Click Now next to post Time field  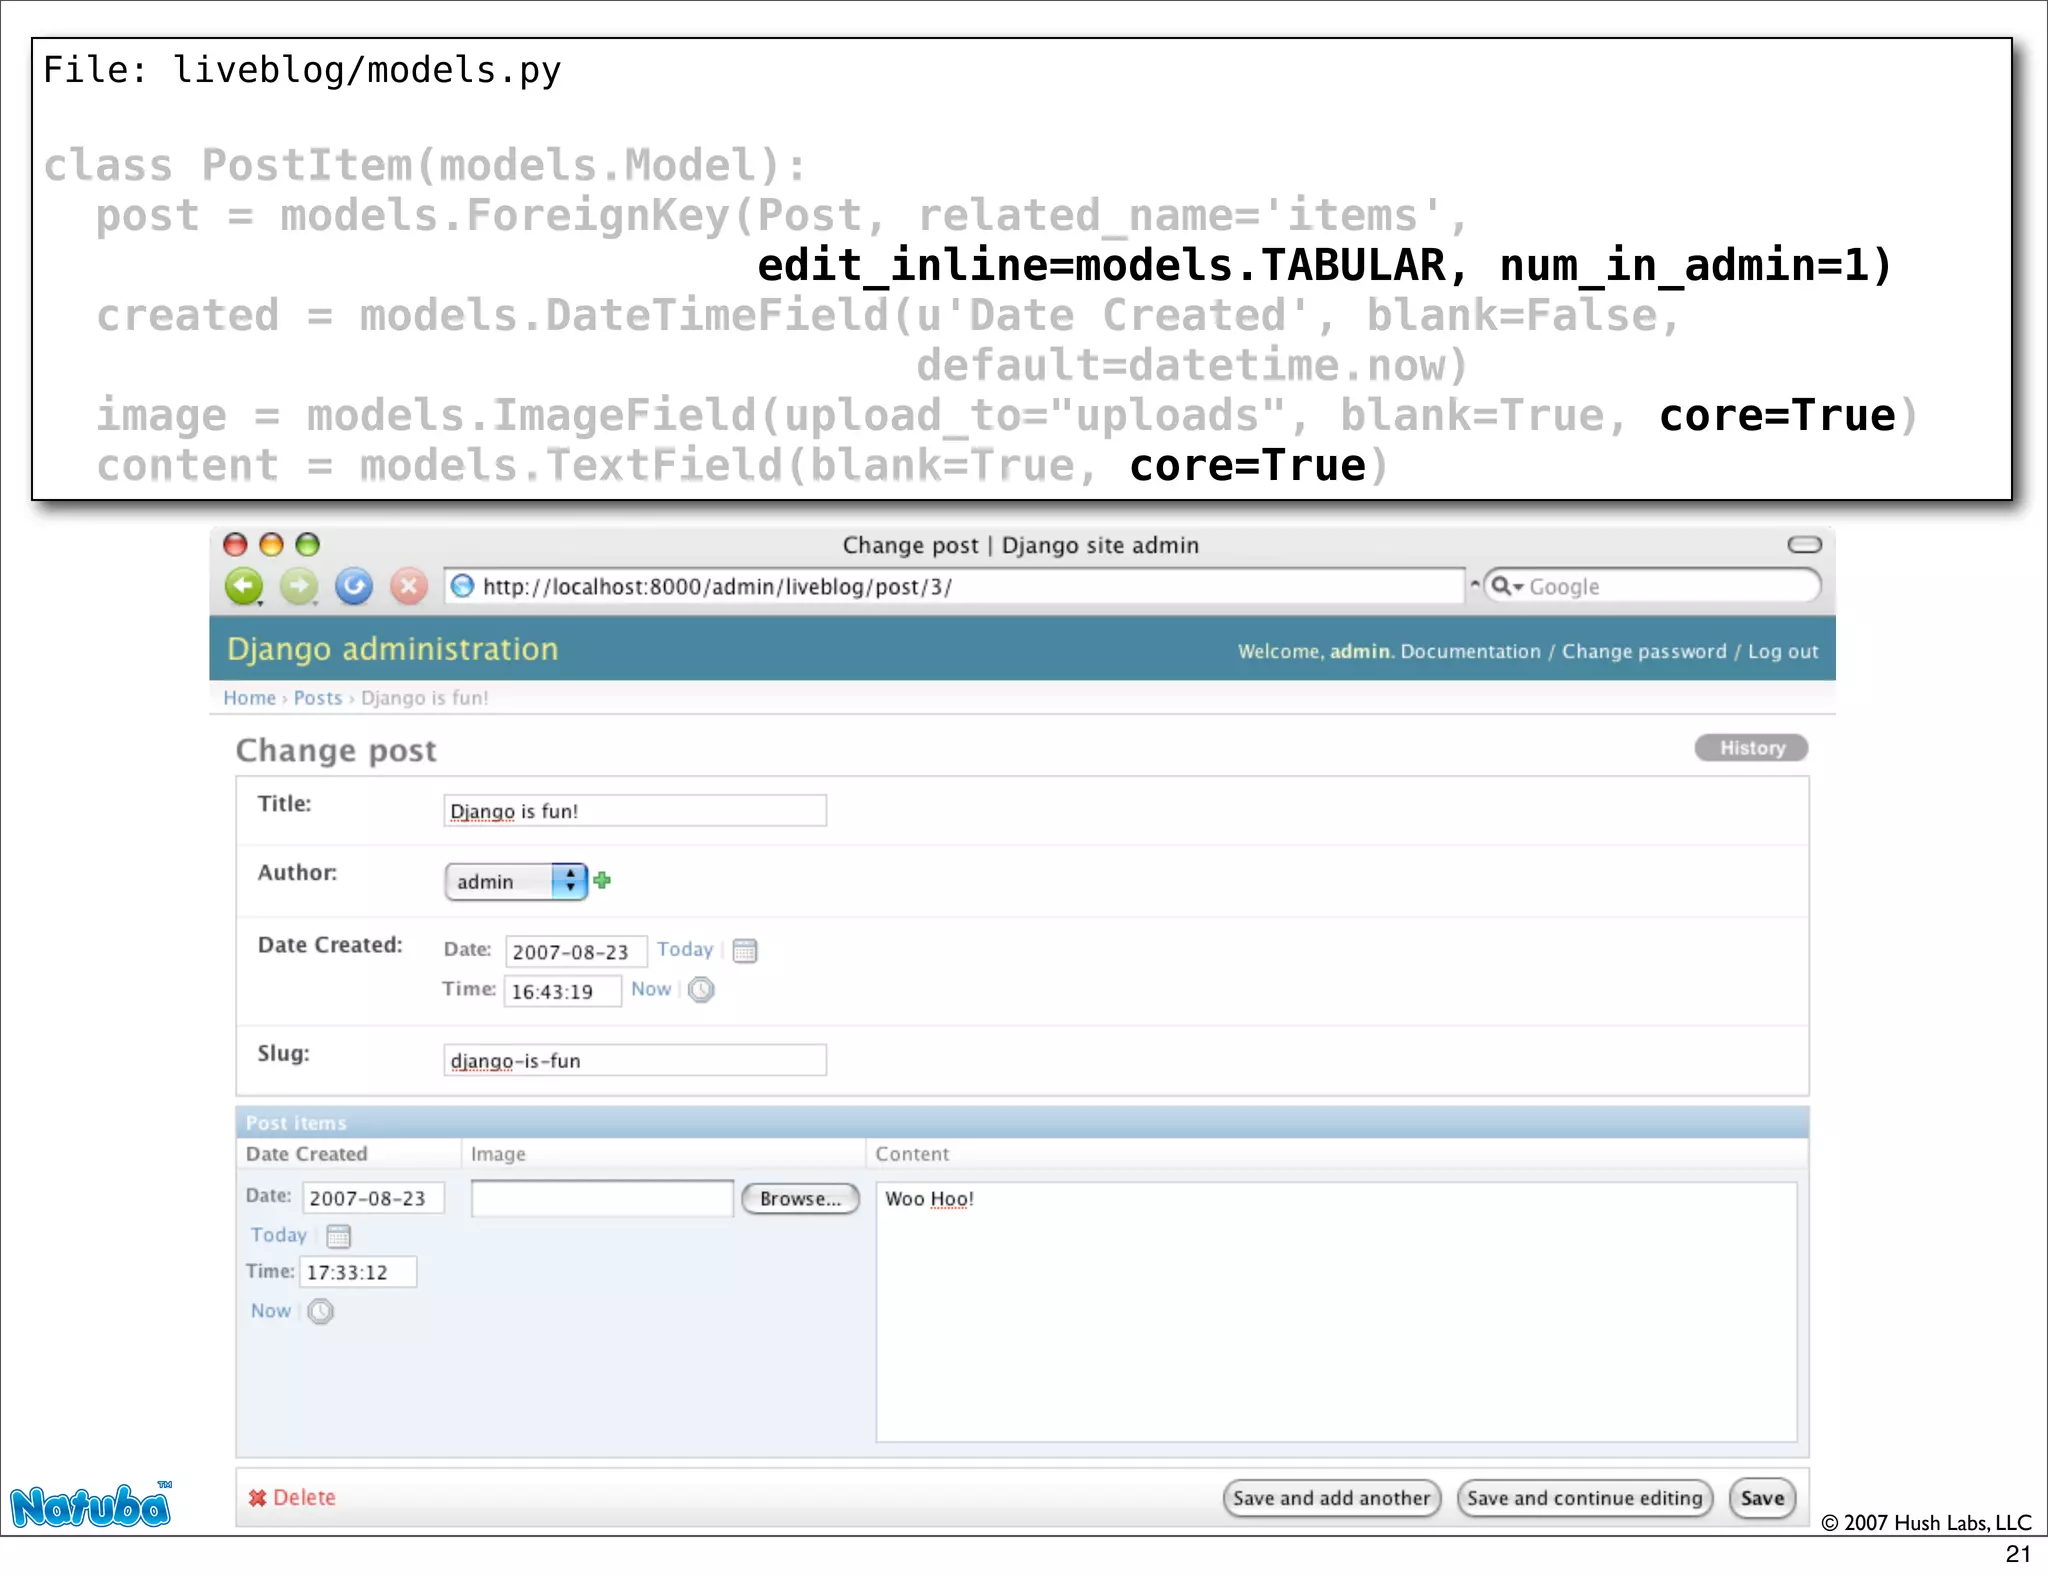(x=651, y=989)
